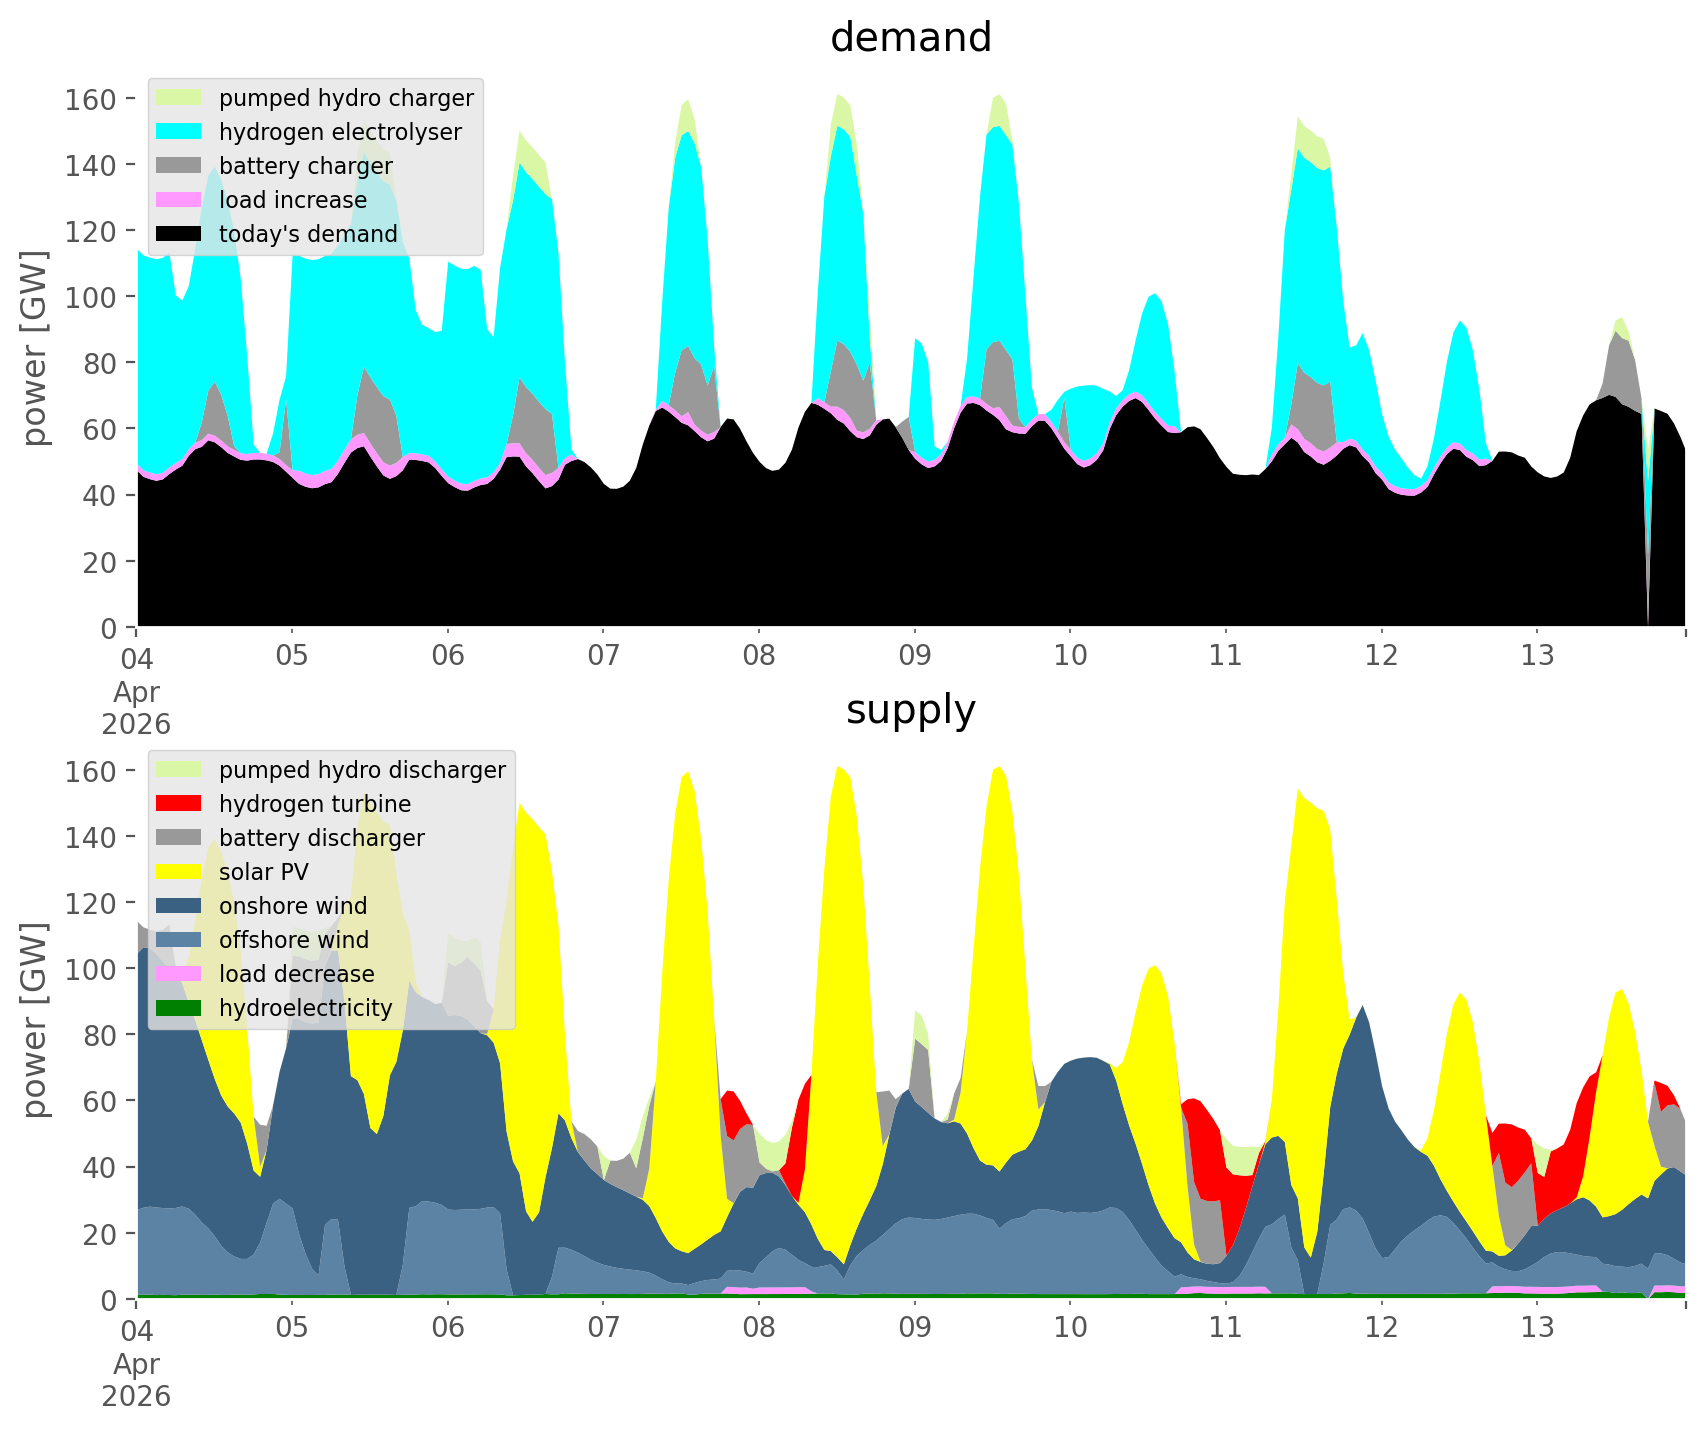1706x1431 pixels.
Task: Click the "demand" chart title
Action: [x=910, y=38]
